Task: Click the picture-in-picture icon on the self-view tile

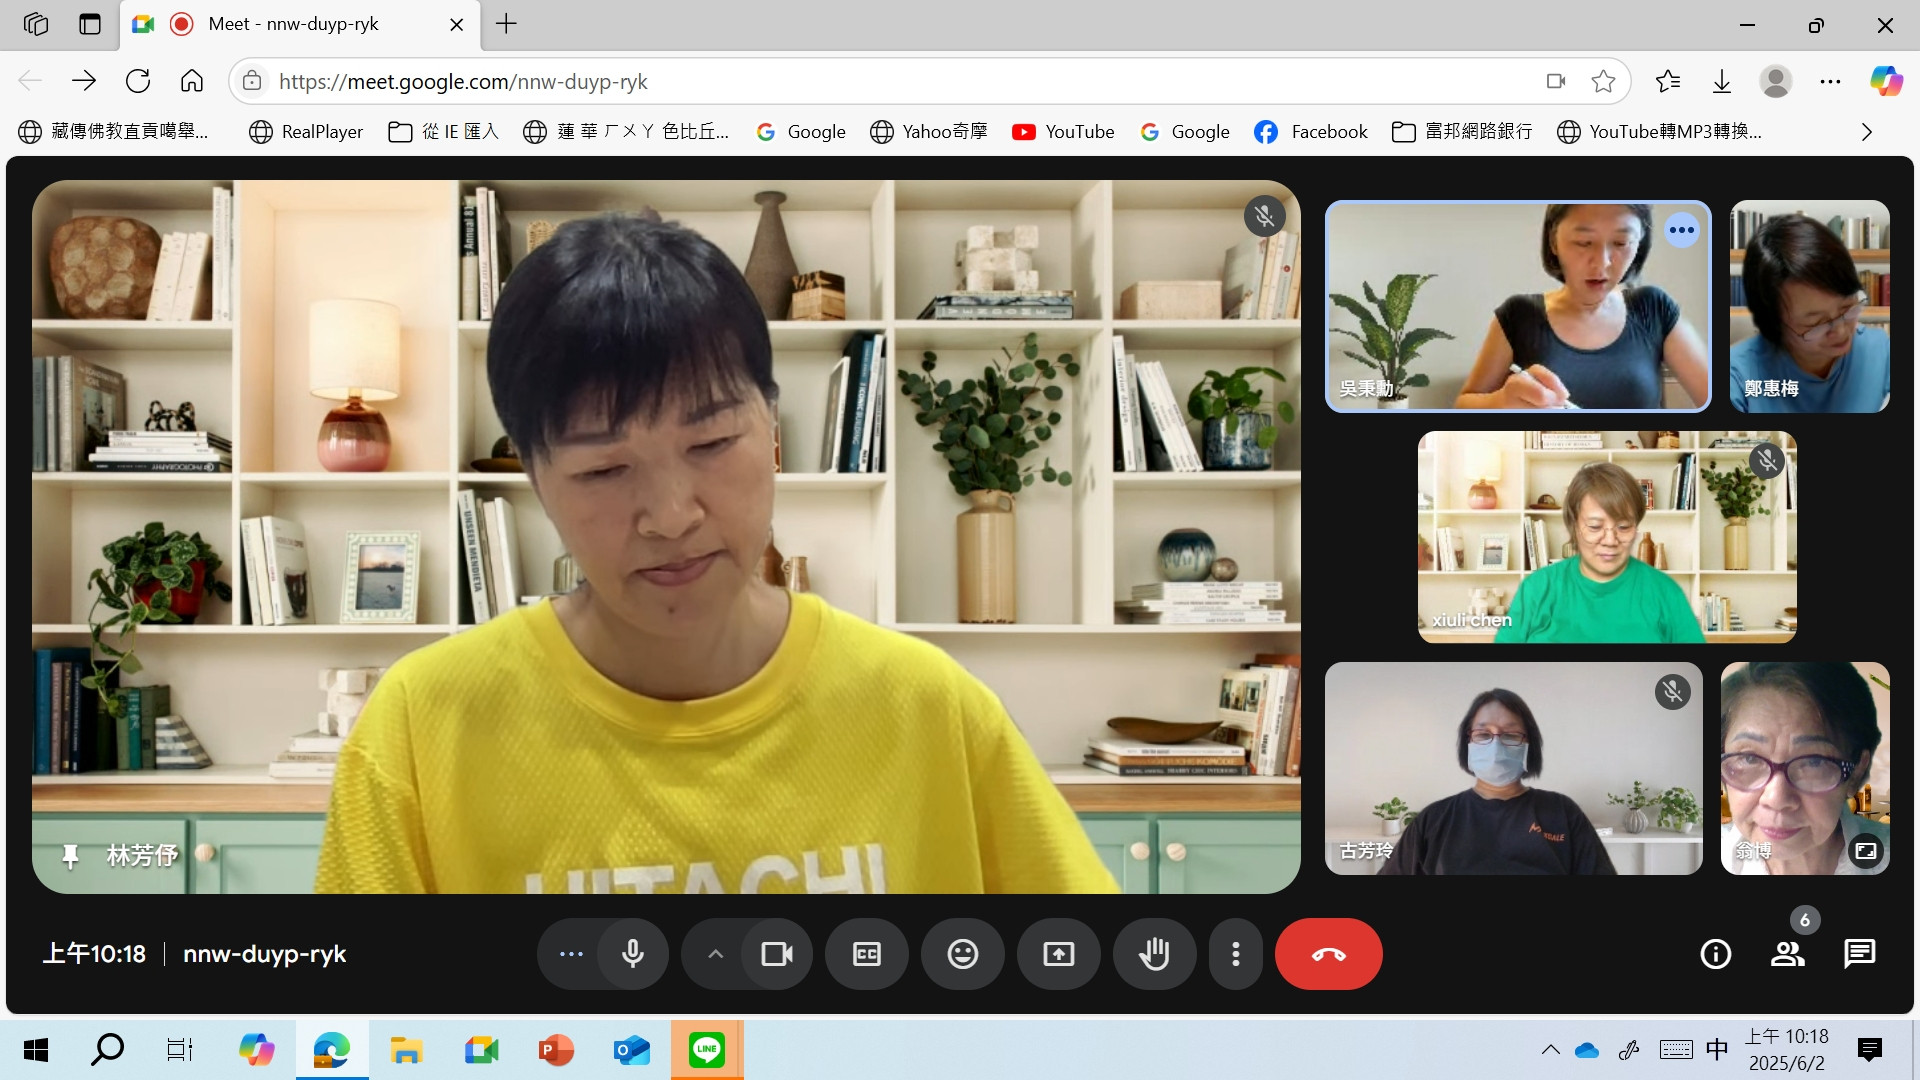Action: [1866, 851]
